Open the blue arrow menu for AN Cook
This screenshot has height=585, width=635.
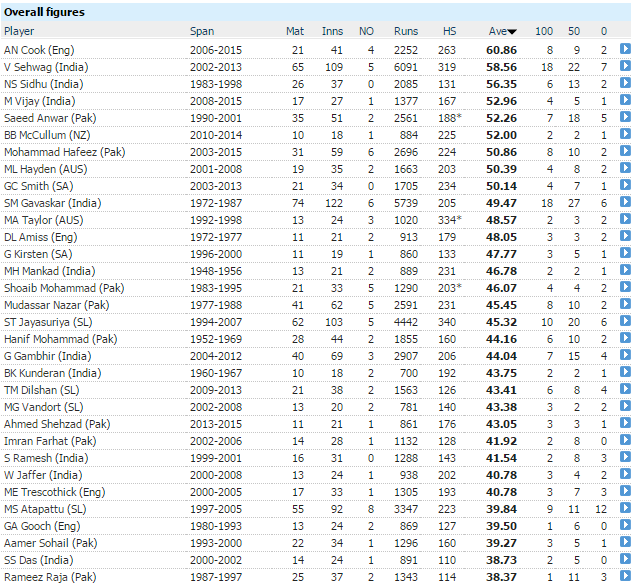coord(625,49)
